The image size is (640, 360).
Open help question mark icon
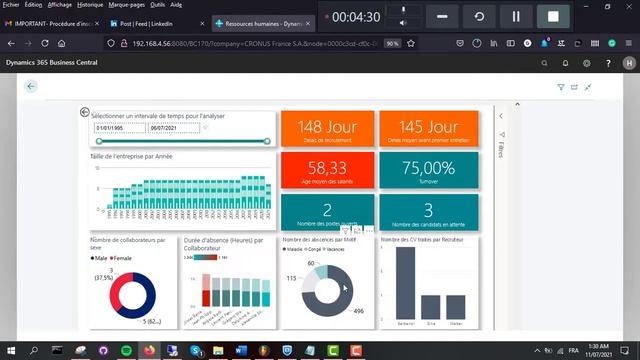608,63
